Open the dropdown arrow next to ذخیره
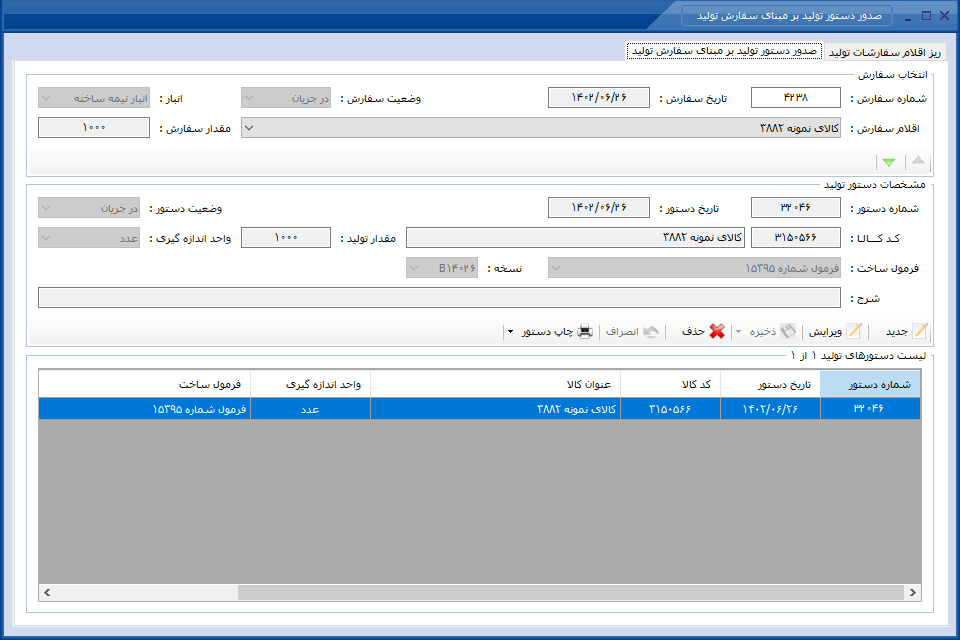Image resolution: width=960 pixels, height=640 pixels. 738,332
